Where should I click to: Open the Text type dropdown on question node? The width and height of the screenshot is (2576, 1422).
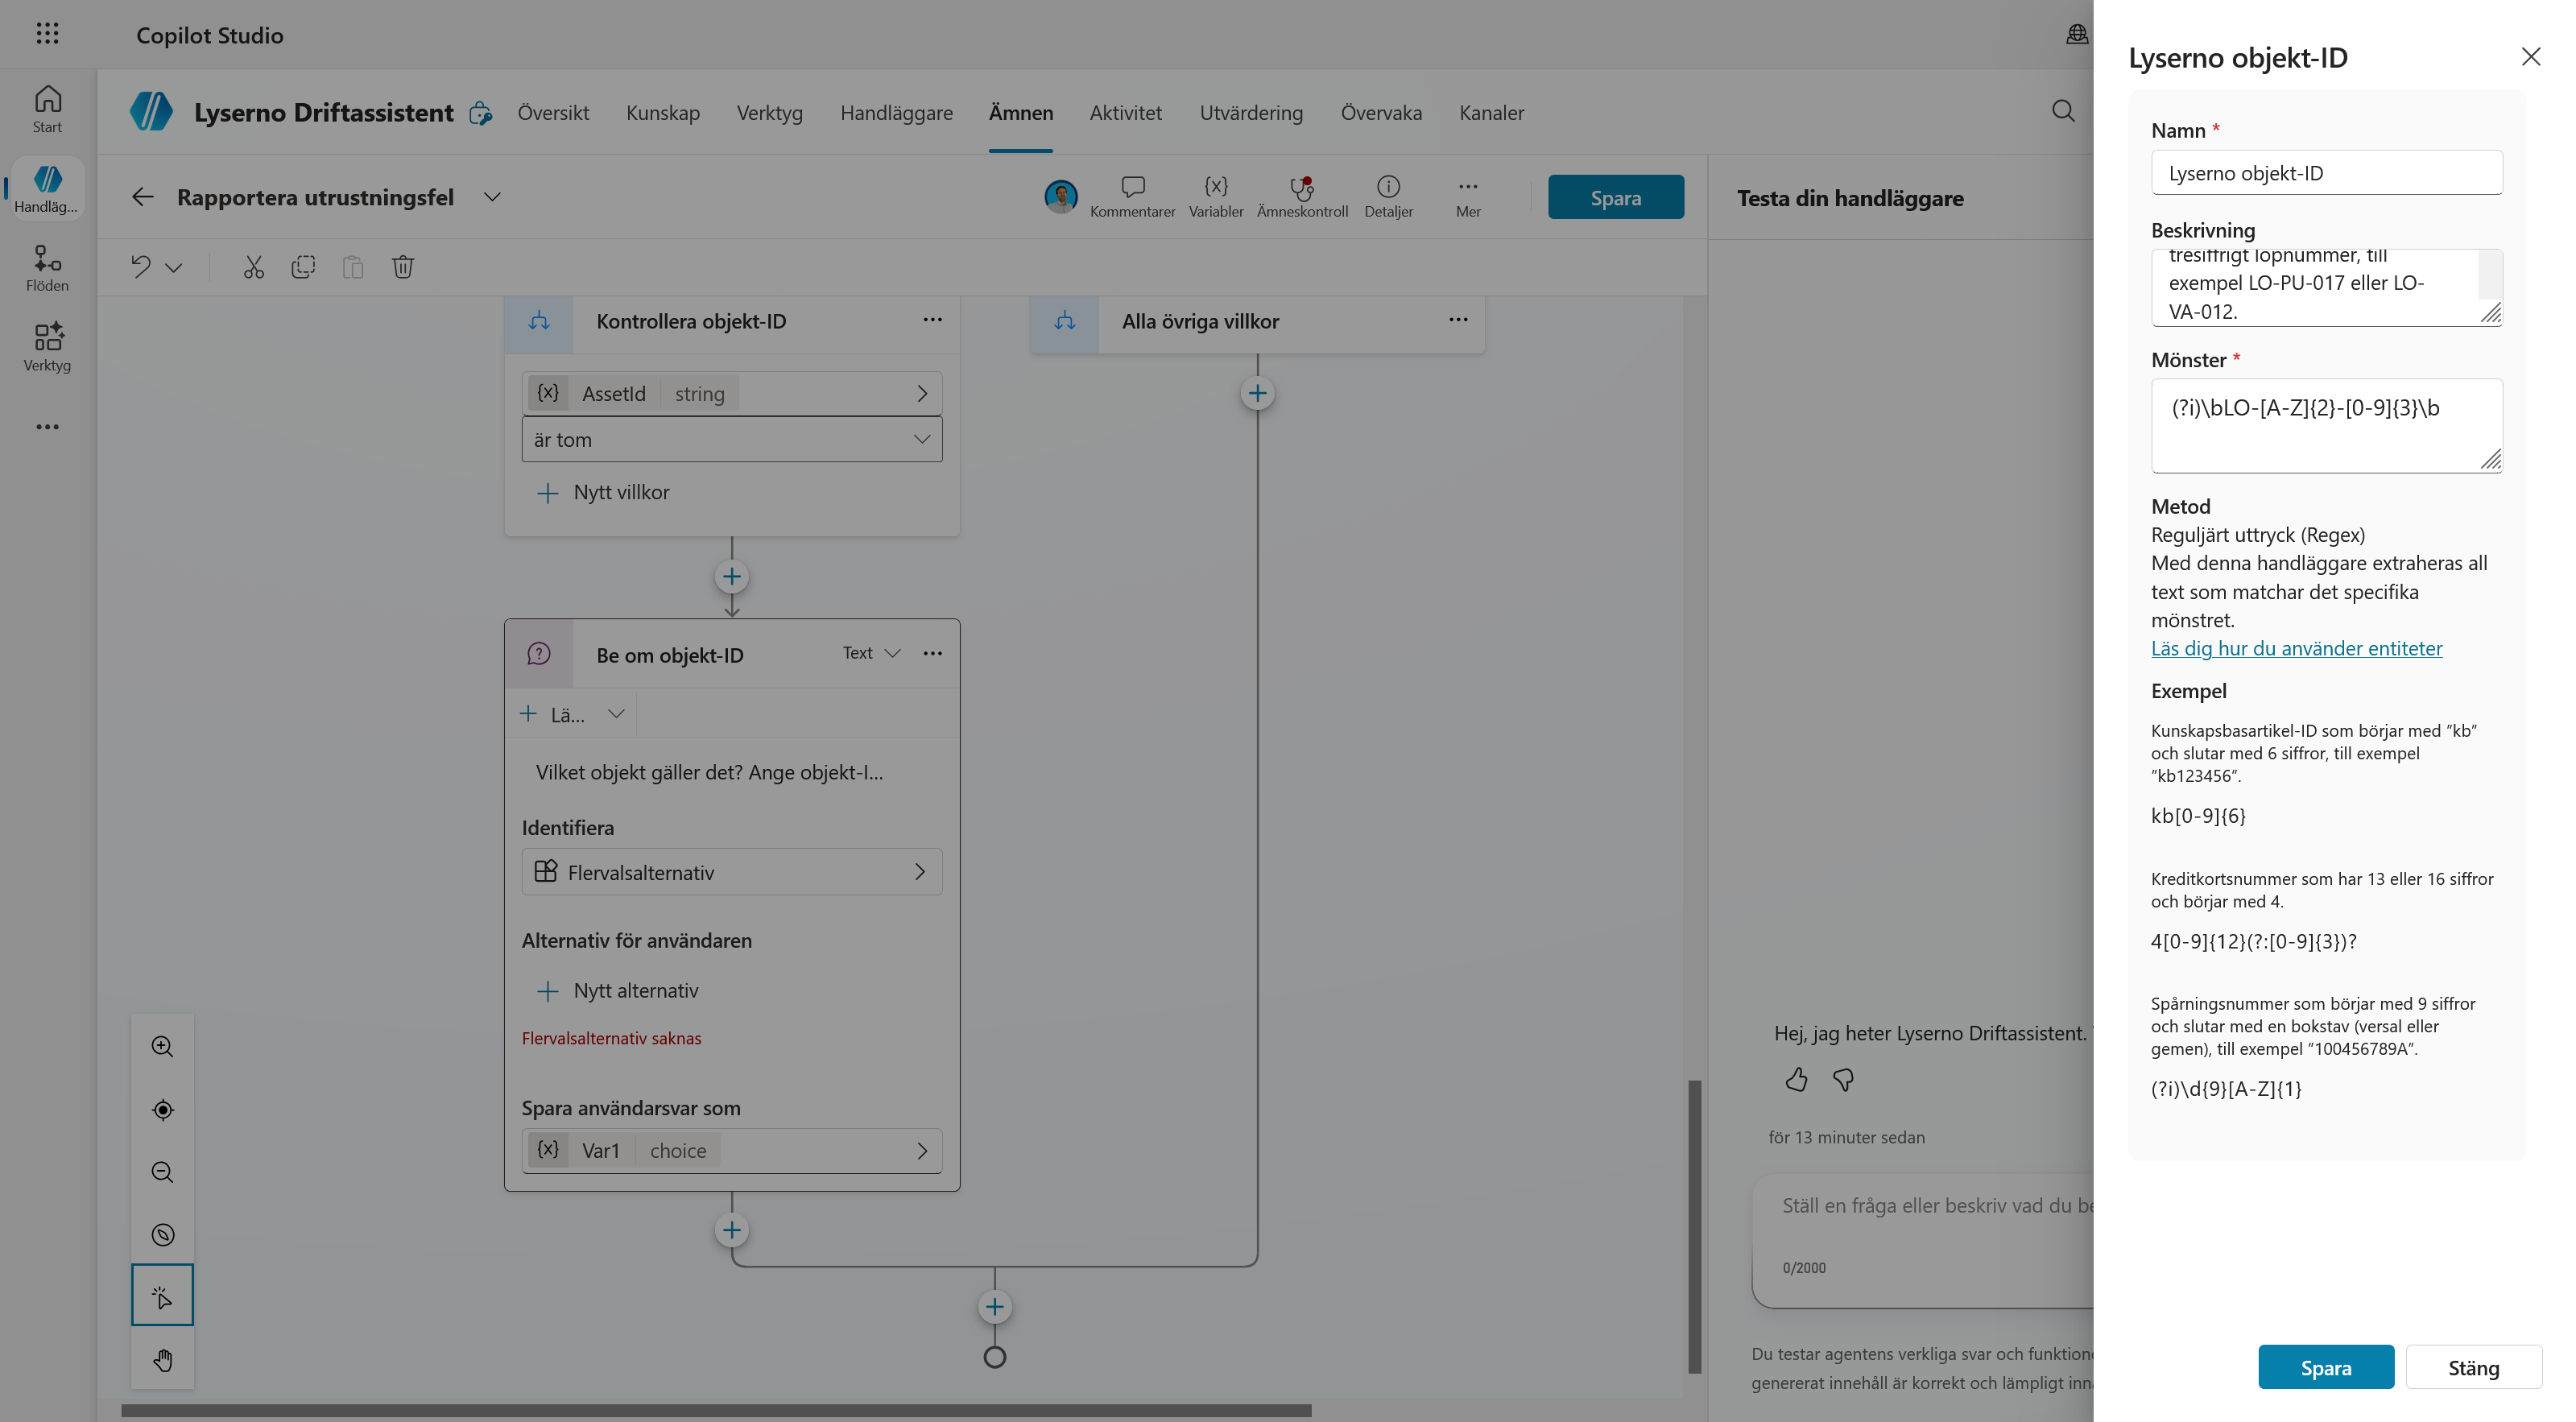[871, 653]
